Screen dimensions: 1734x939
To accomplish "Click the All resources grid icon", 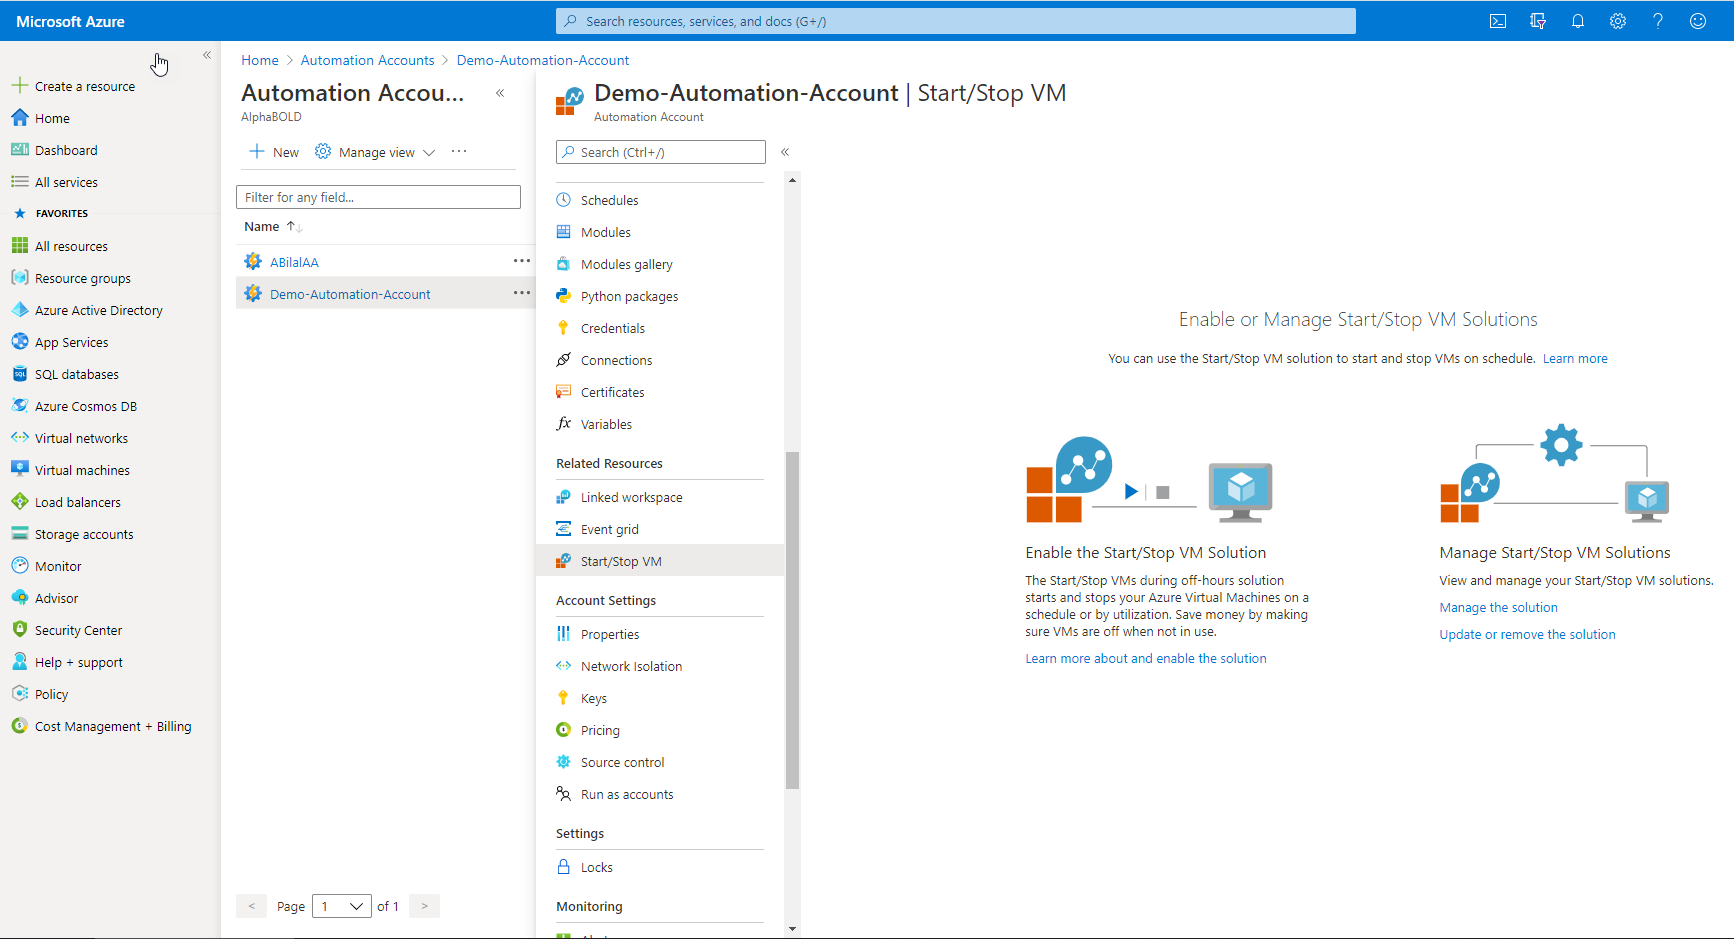I will [x=19, y=246].
